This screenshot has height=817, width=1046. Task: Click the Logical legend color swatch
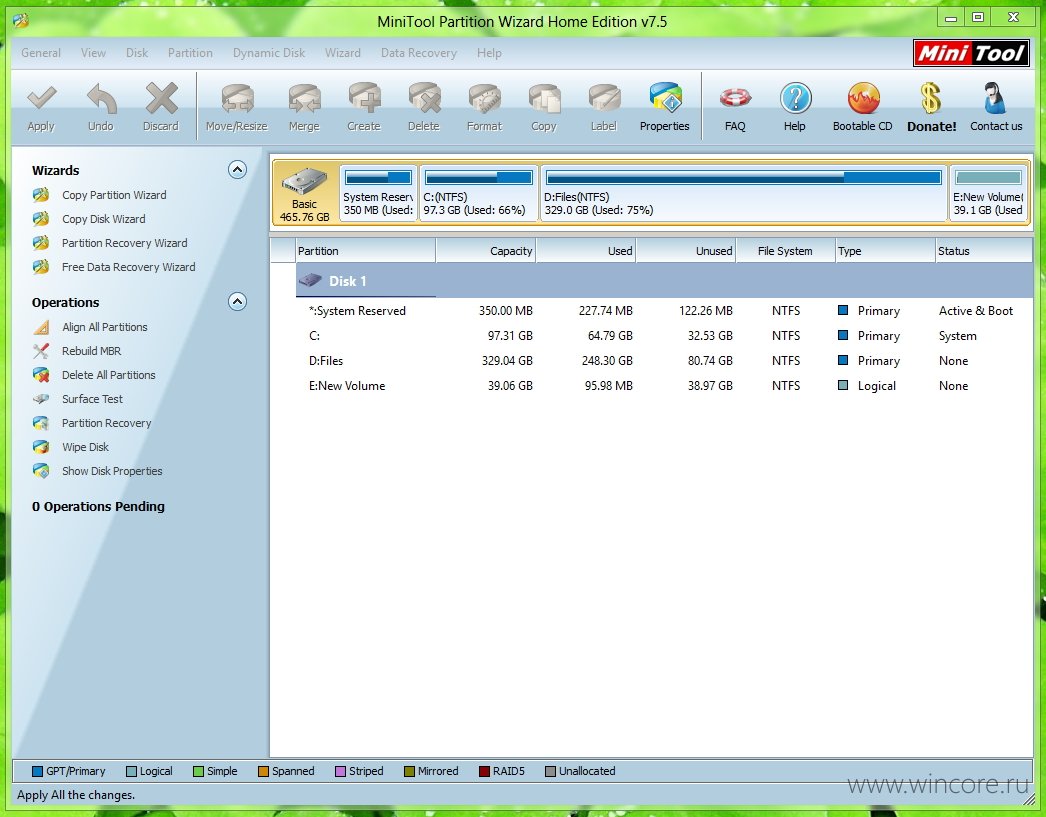point(131,772)
